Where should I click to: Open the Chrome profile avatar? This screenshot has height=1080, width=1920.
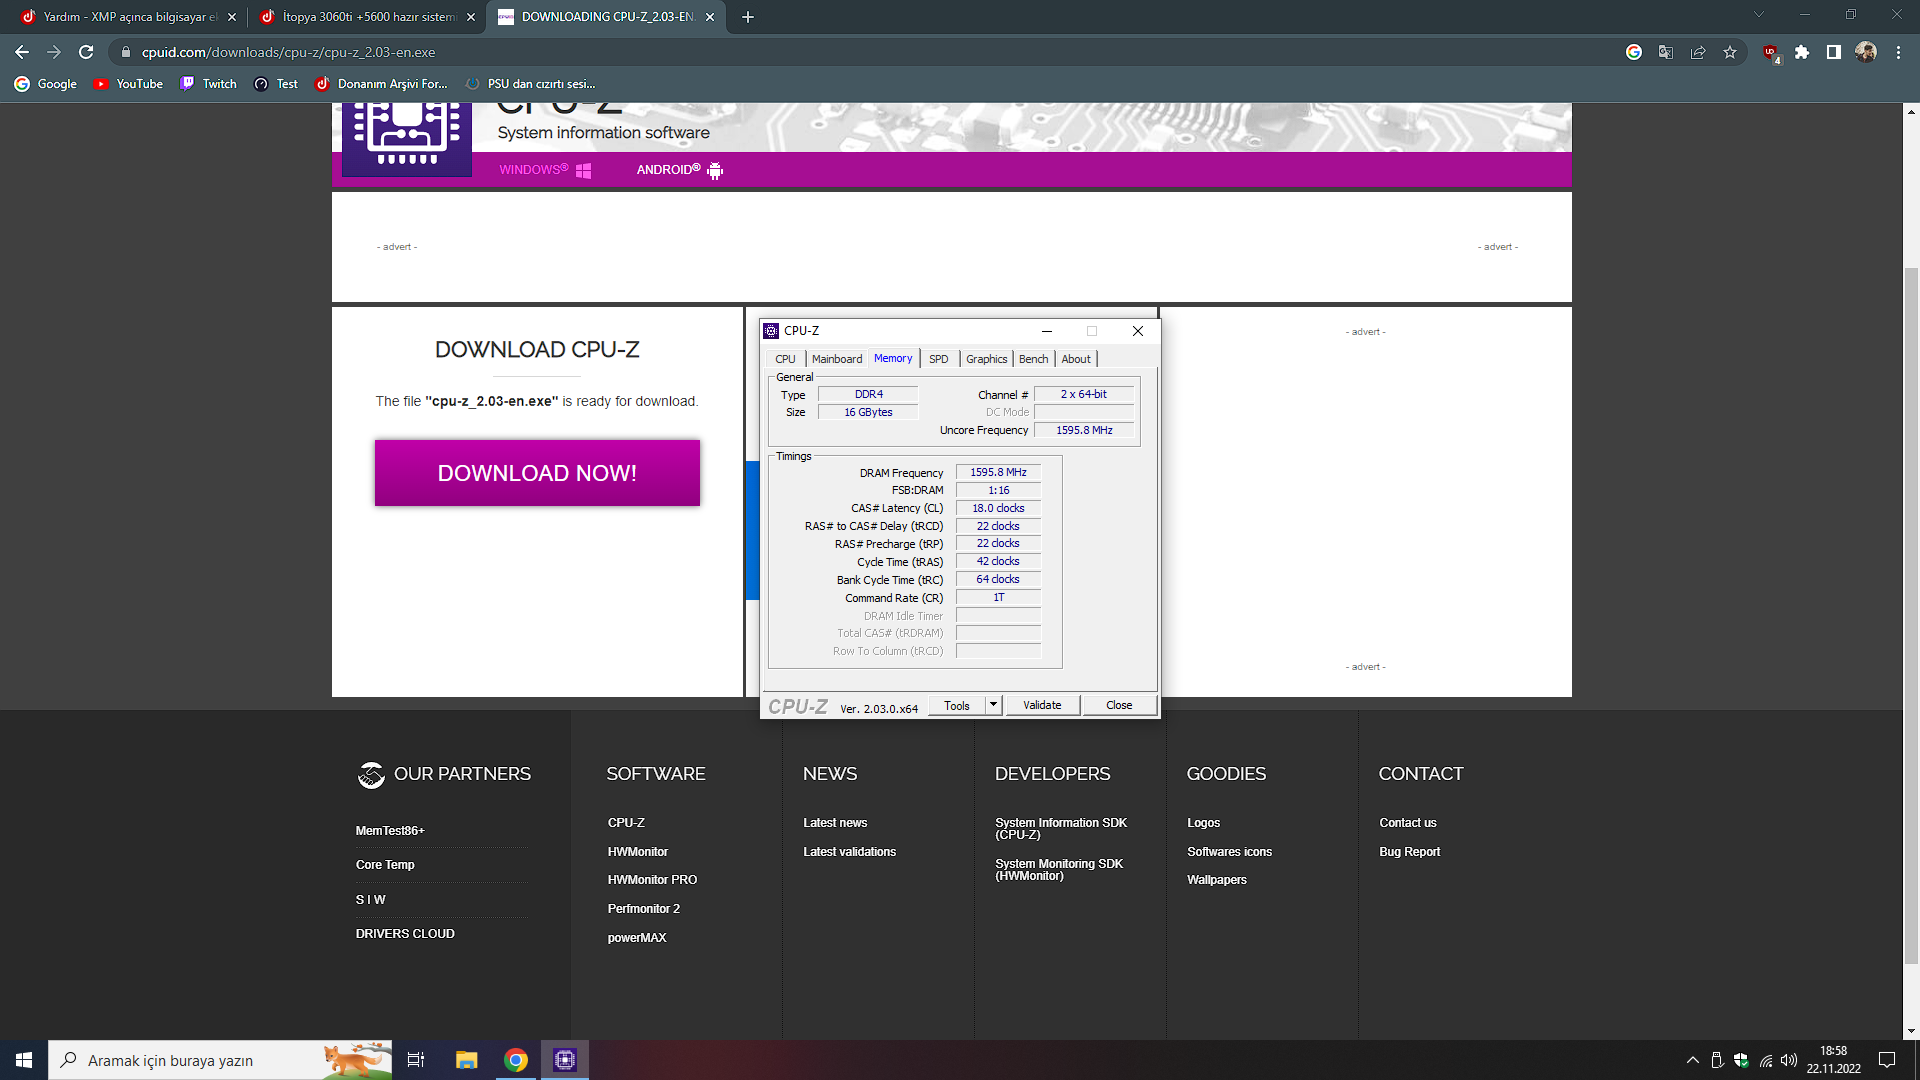(x=1866, y=52)
